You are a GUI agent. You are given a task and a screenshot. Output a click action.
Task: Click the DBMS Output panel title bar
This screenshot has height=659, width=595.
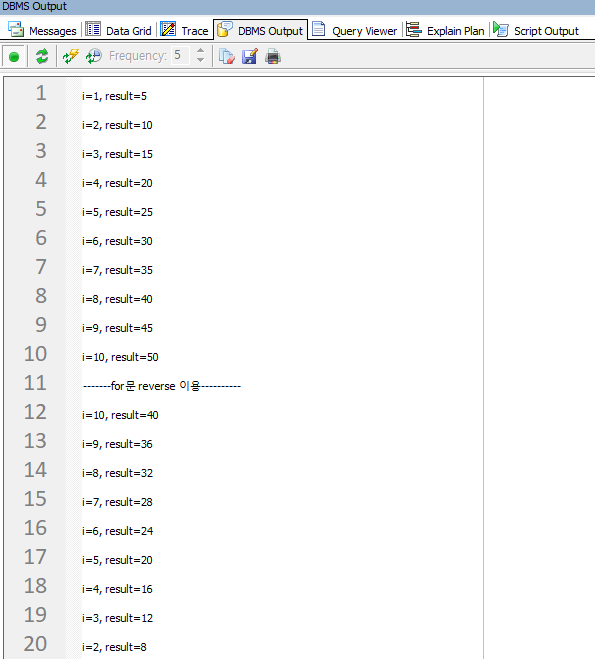coord(298,6)
